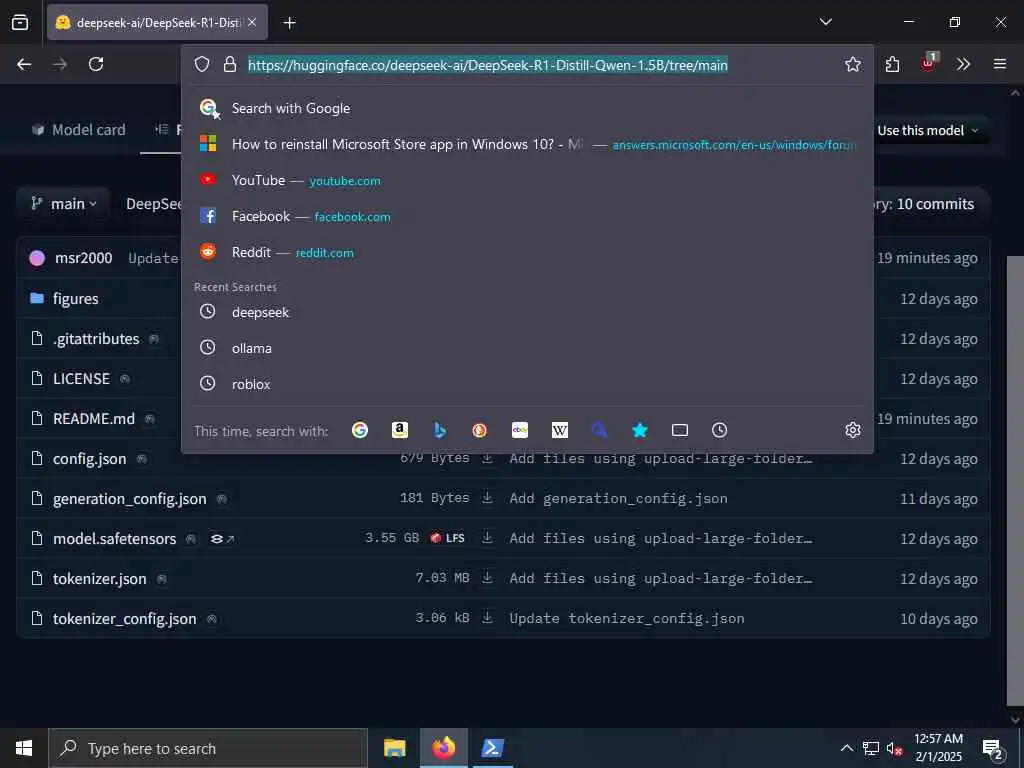Viewport: 1024px width, 768px height.
Task: Click the taskbar clock and date
Action: tap(938, 748)
